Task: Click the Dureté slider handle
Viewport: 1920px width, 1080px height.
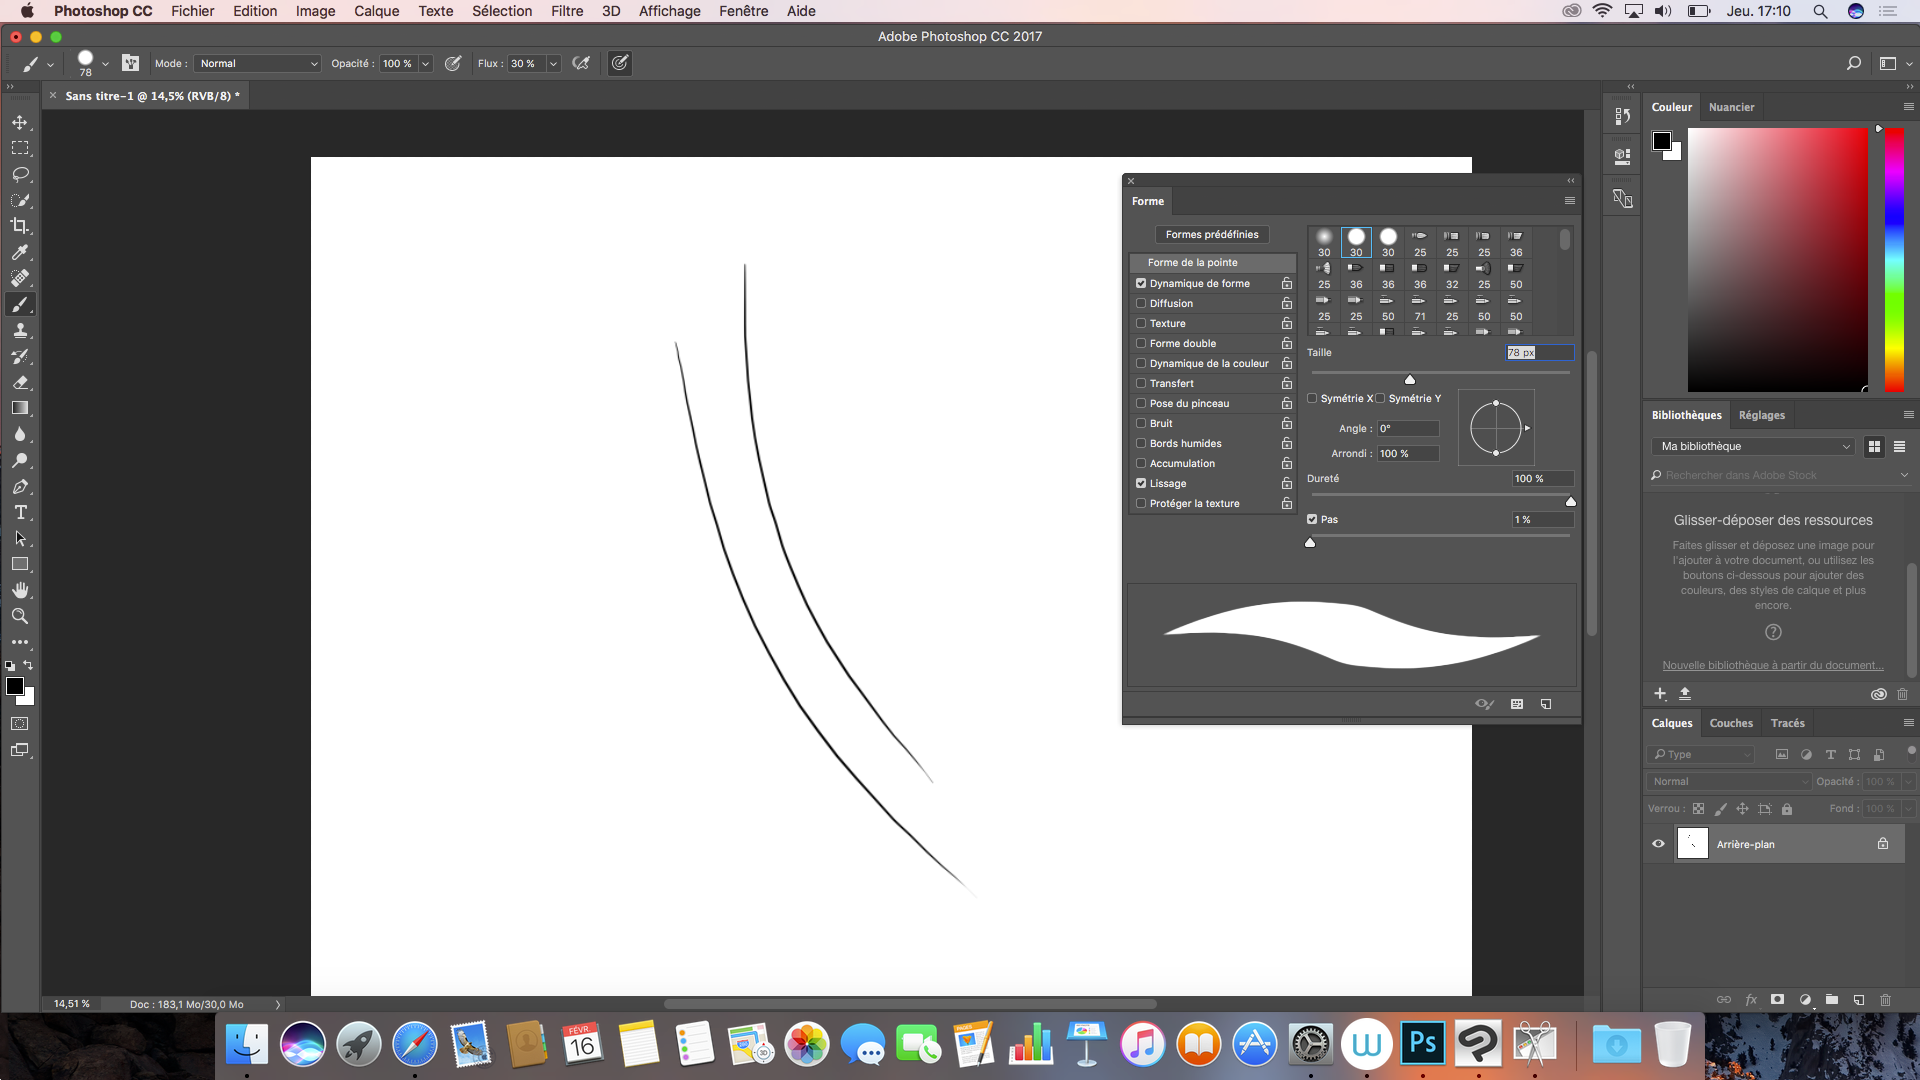Action: [x=1570, y=502]
